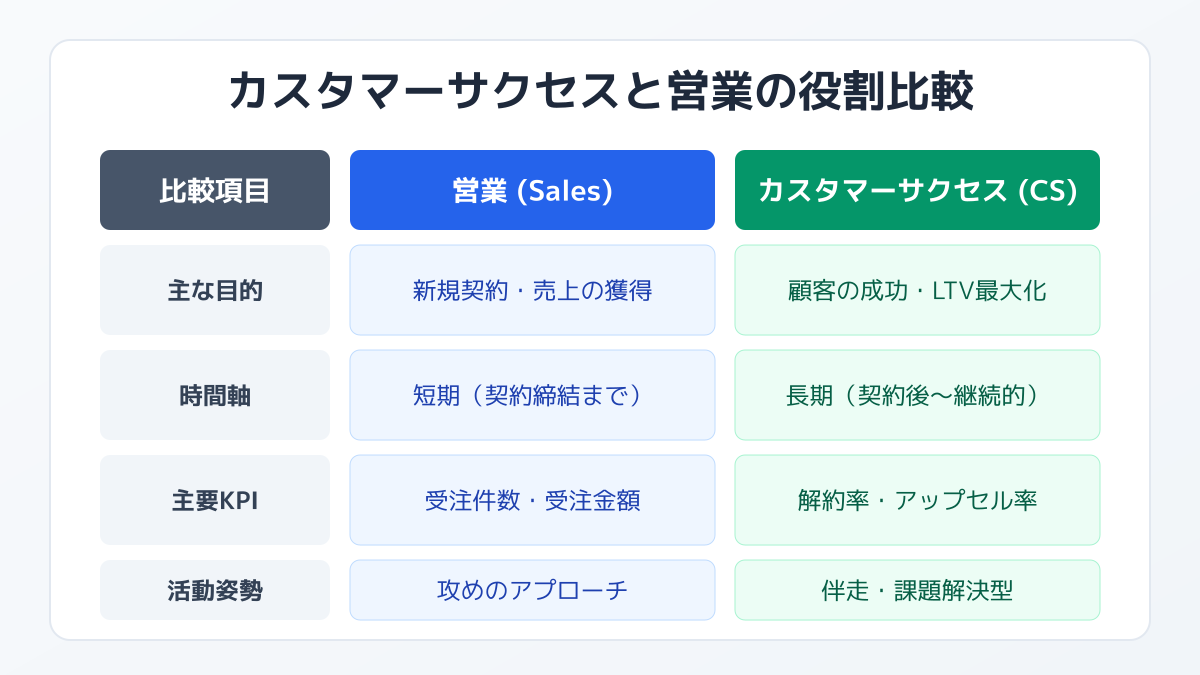1200x675 pixels.
Task: Click the 長期（契約後〜継続的） cell
Action: click(x=917, y=395)
